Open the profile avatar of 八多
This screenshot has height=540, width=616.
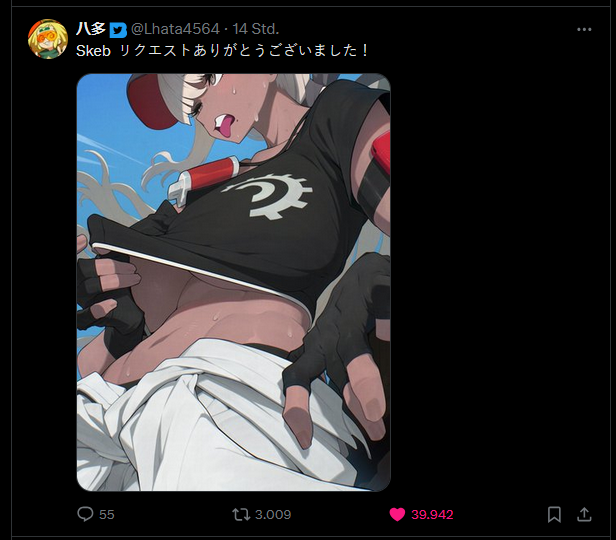[48, 39]
